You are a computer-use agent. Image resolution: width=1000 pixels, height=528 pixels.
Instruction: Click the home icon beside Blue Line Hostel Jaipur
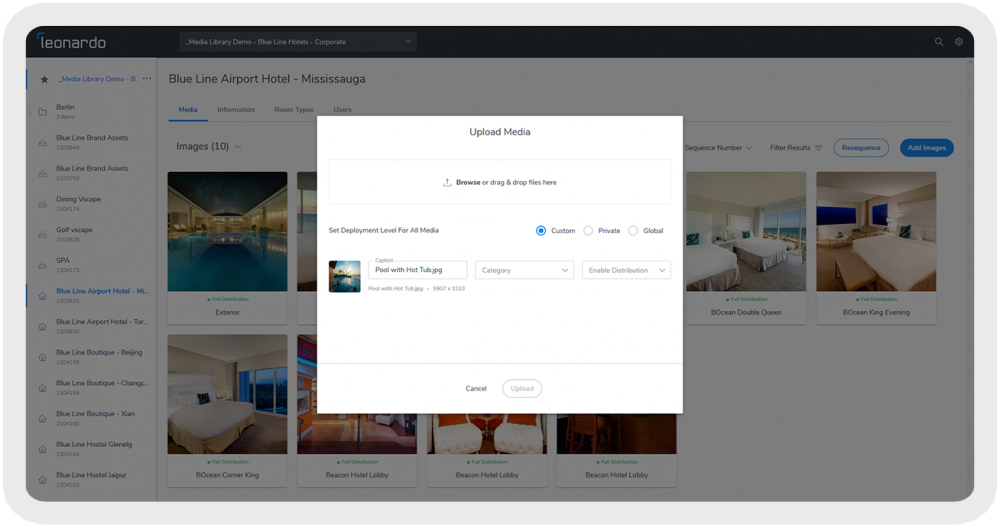43,480
